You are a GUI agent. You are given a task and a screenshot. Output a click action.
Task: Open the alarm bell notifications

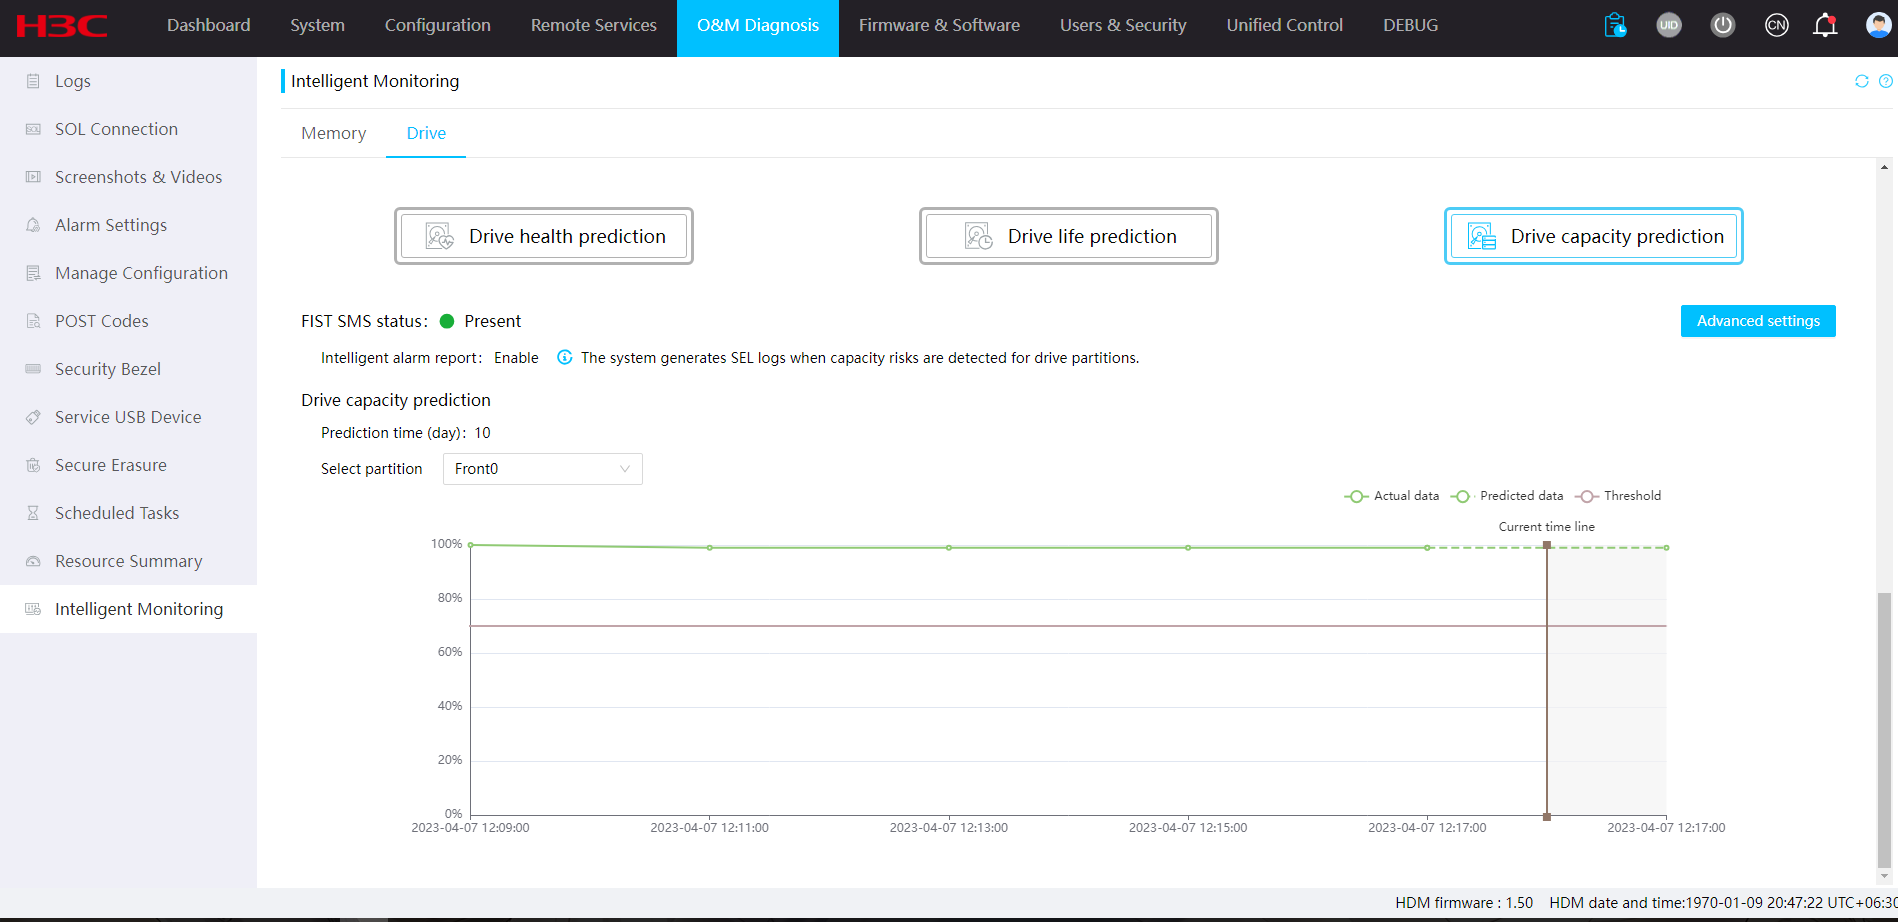(1826, 25)
